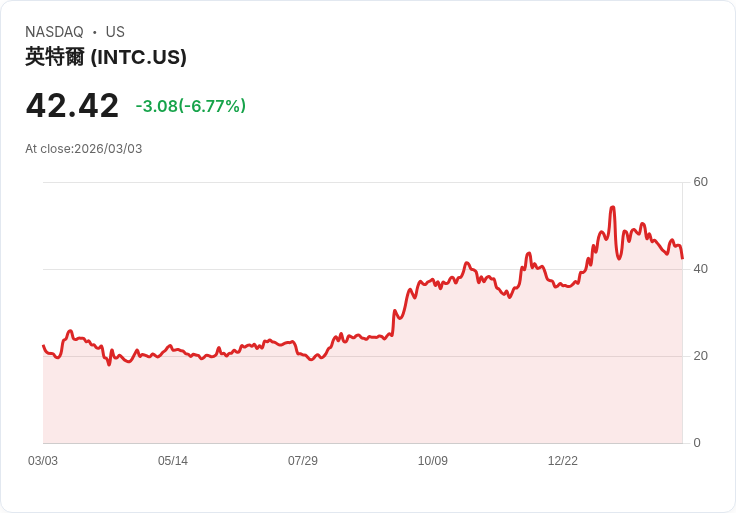Select the latest point at line's right end
The height and width of the screenshot is (513, 736).
pyautogui.click(x=682, y=258)
